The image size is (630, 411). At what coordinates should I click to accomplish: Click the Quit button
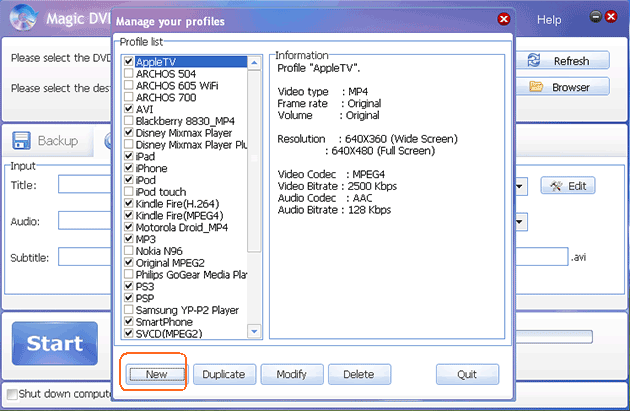click(x=467, y=374)
